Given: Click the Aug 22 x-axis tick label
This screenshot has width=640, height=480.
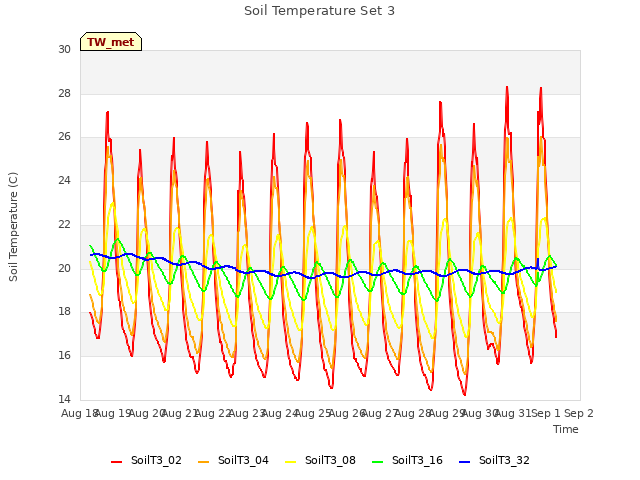Looking at the screenshot, I should (212, 414).
